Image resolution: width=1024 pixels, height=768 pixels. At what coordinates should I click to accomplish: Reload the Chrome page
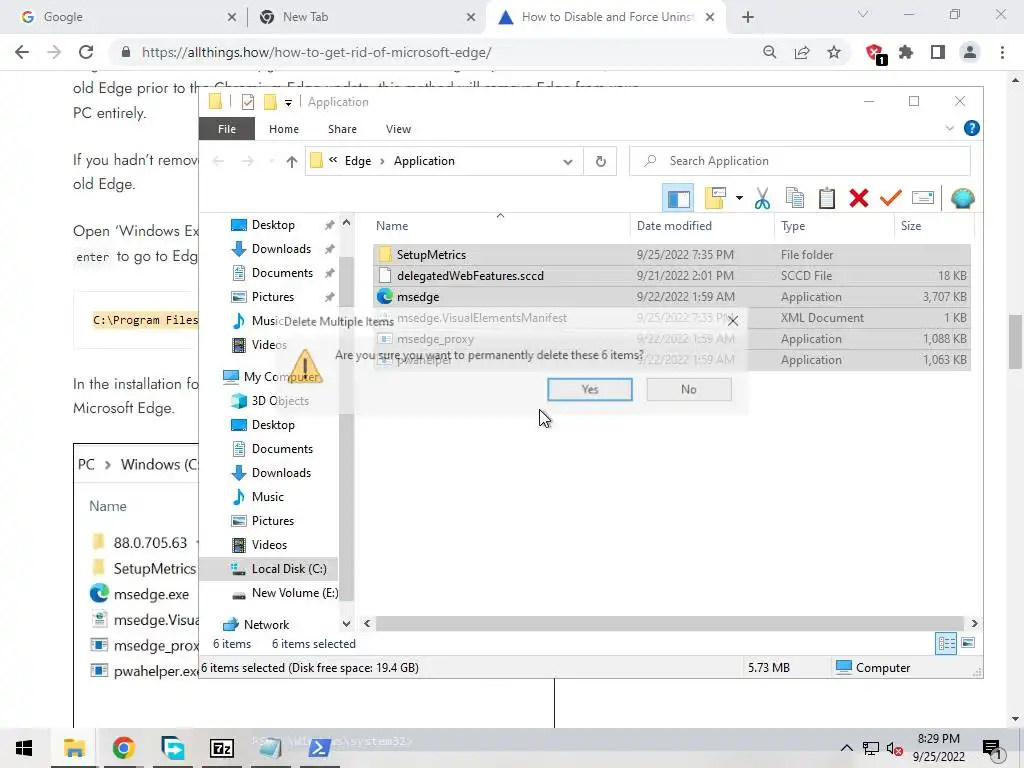pos(86,52)
